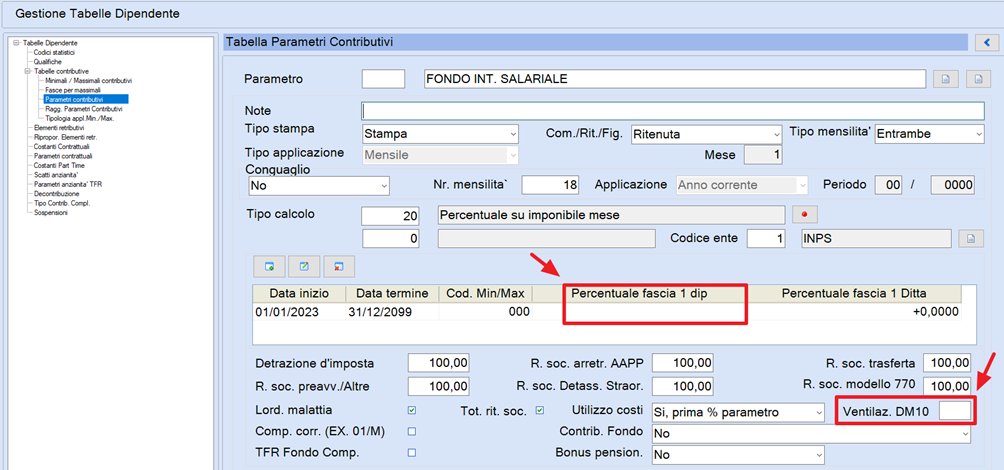1004x470 pixels.
Task: Click the Percentuale fascia 1 Ditta header
Action: pyautogui.click(x=855, y=294)
